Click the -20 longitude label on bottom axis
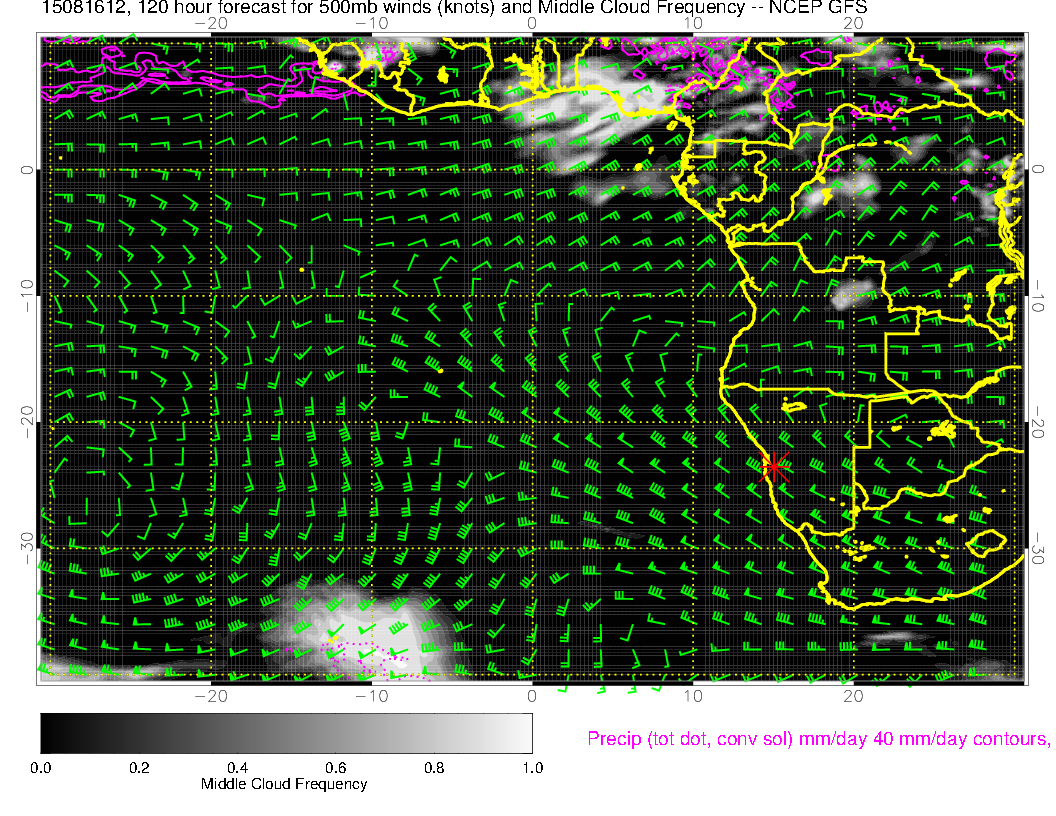The image size is (1056, 816). pyautogui.click(x=211, y=696)
